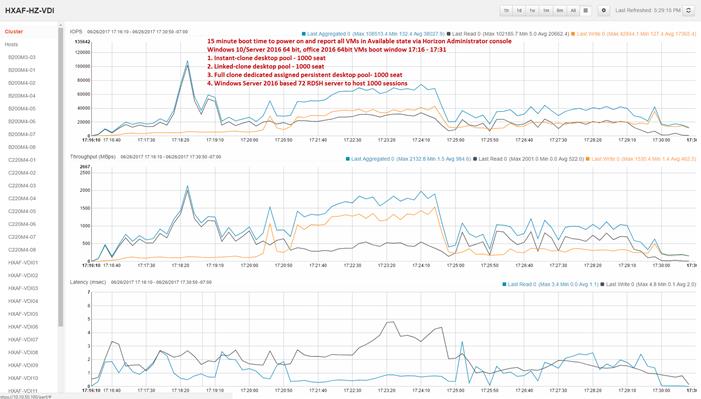Image resolution: width=701 pixels, height=399 pixels.
Task: Select the 1m time range button
Action: (x=546, y=10)
